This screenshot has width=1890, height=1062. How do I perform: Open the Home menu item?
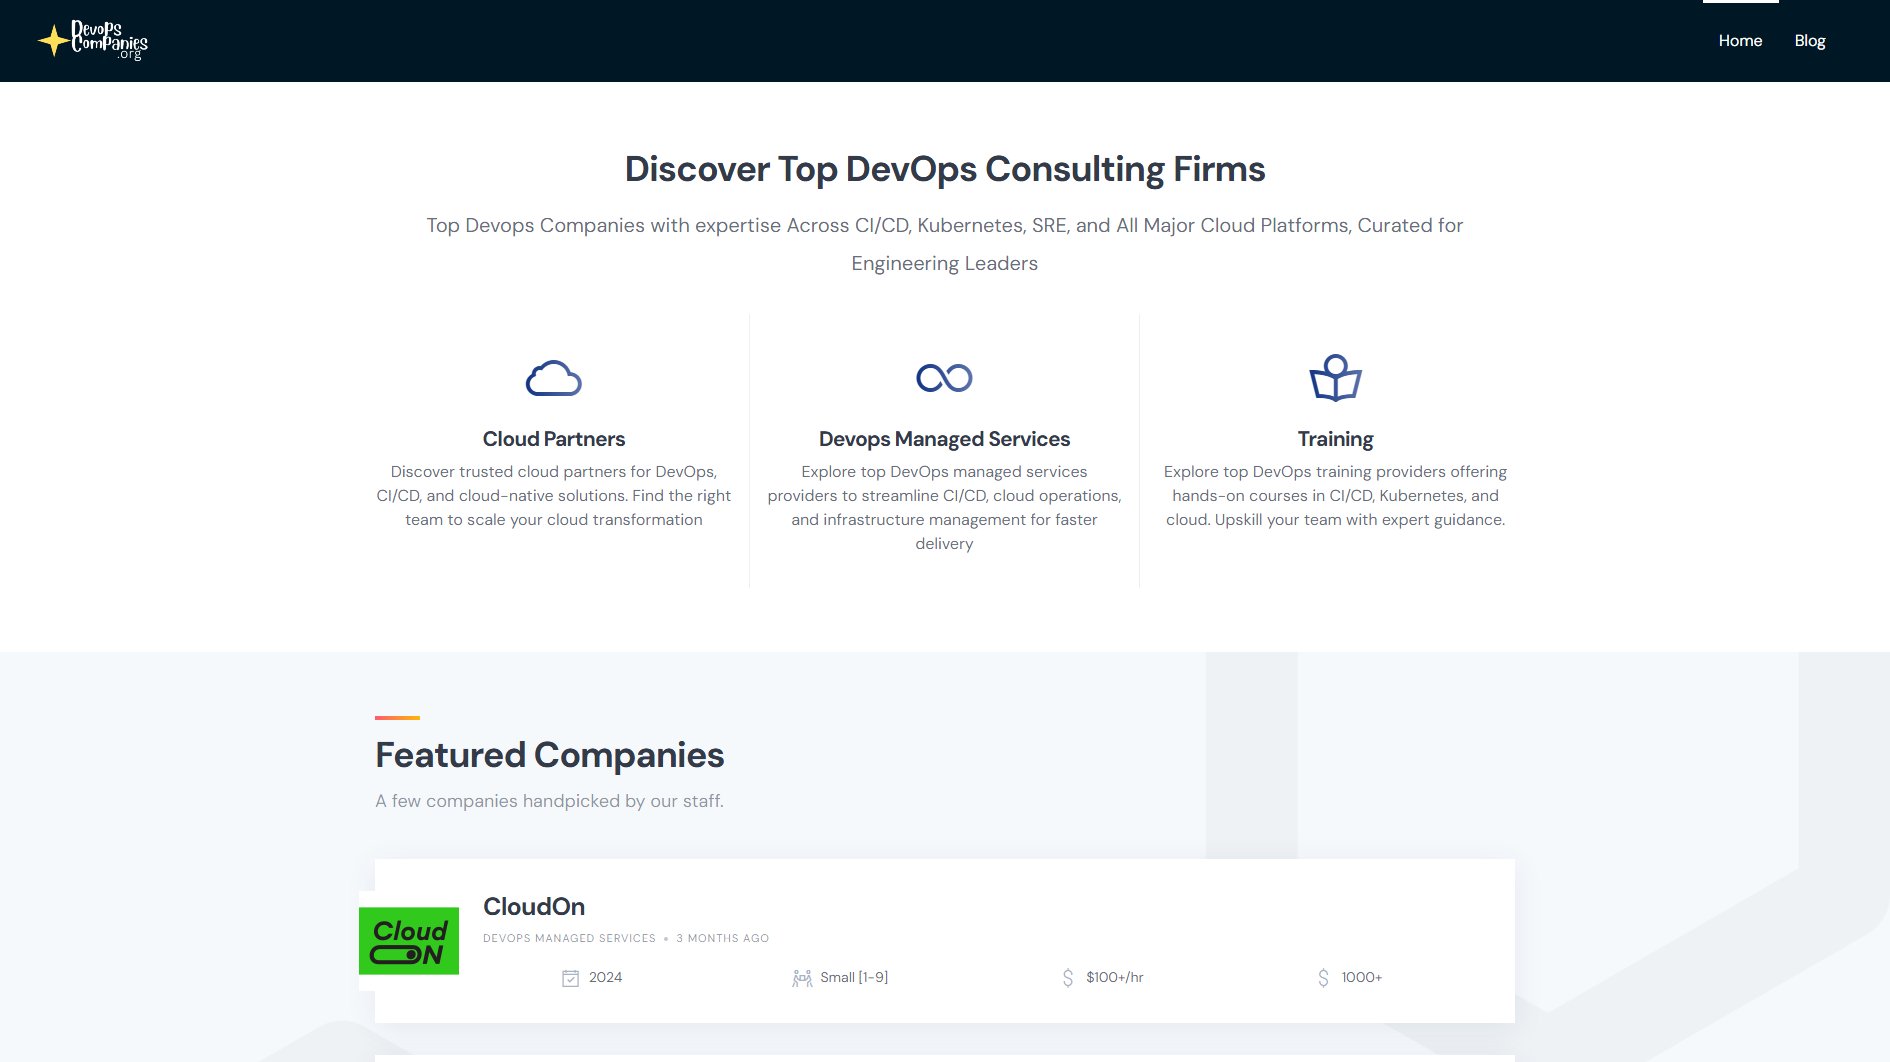(x=1740, y=41)
